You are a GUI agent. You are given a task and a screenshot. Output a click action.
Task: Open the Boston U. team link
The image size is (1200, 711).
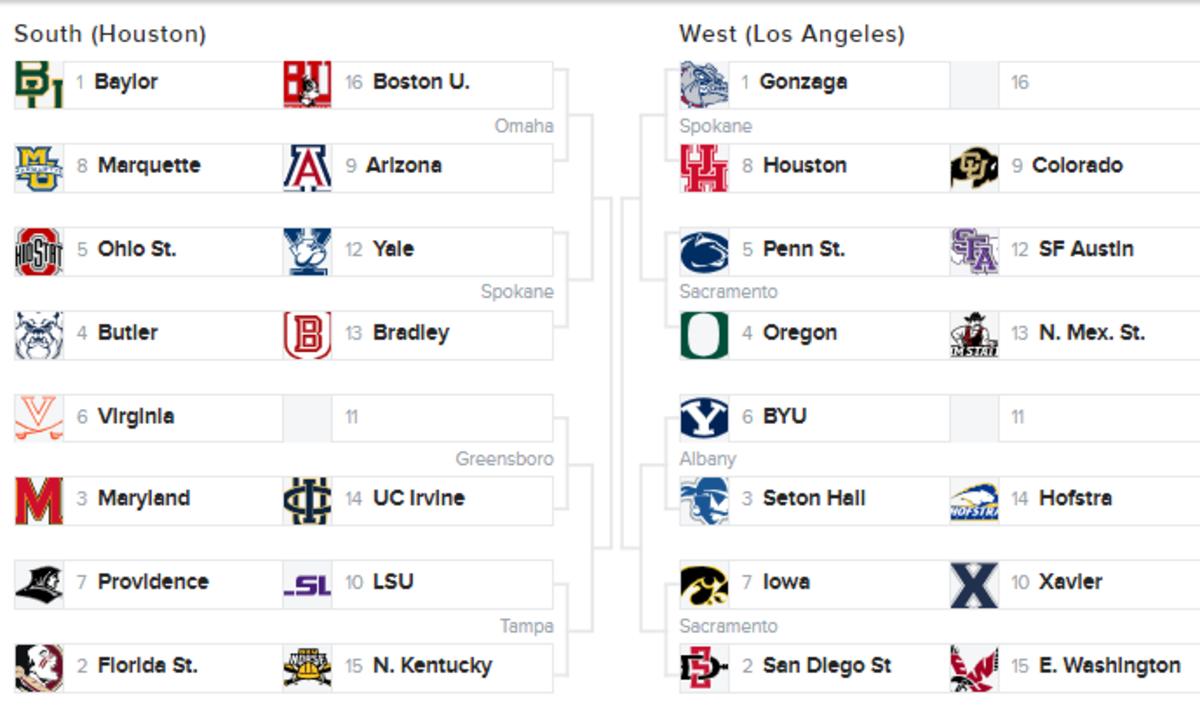click(x=420, y=82)
